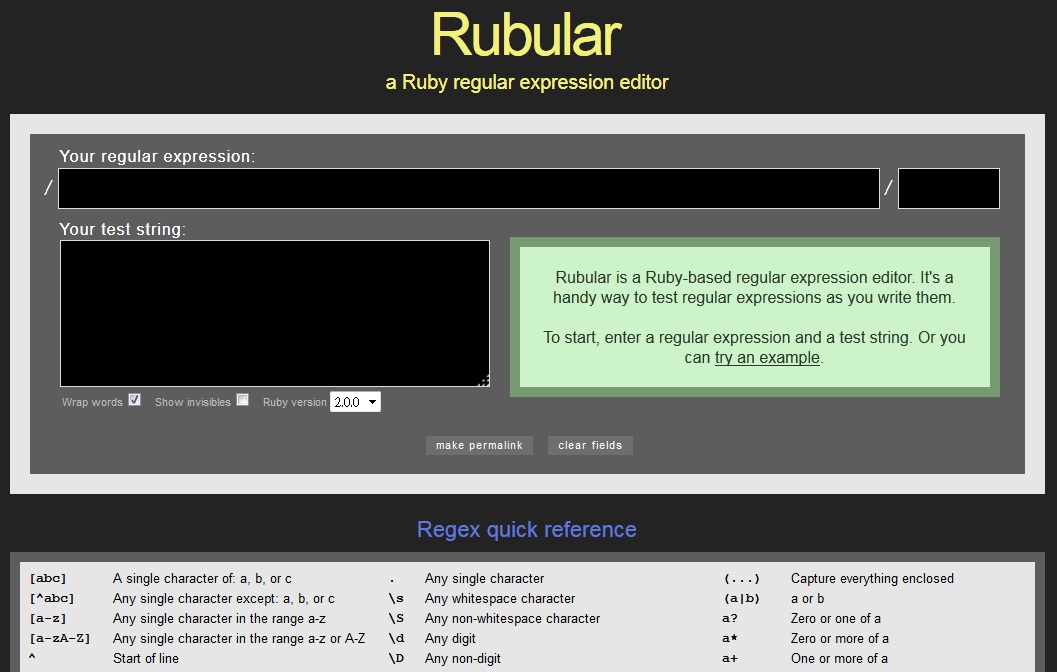
Task: Click the \S non-whitespace reference code
Action: click(396, 619)
